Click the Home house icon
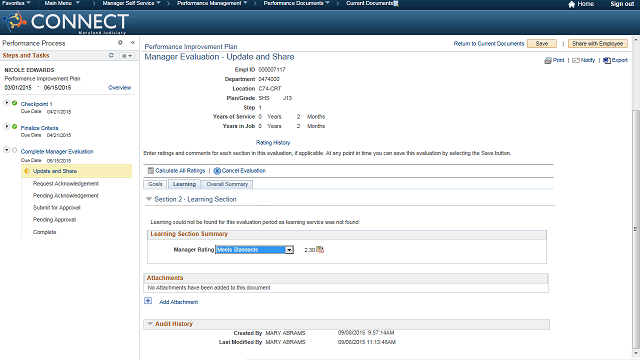The height and width of the screenshot is (360, 640). (571, 4)
